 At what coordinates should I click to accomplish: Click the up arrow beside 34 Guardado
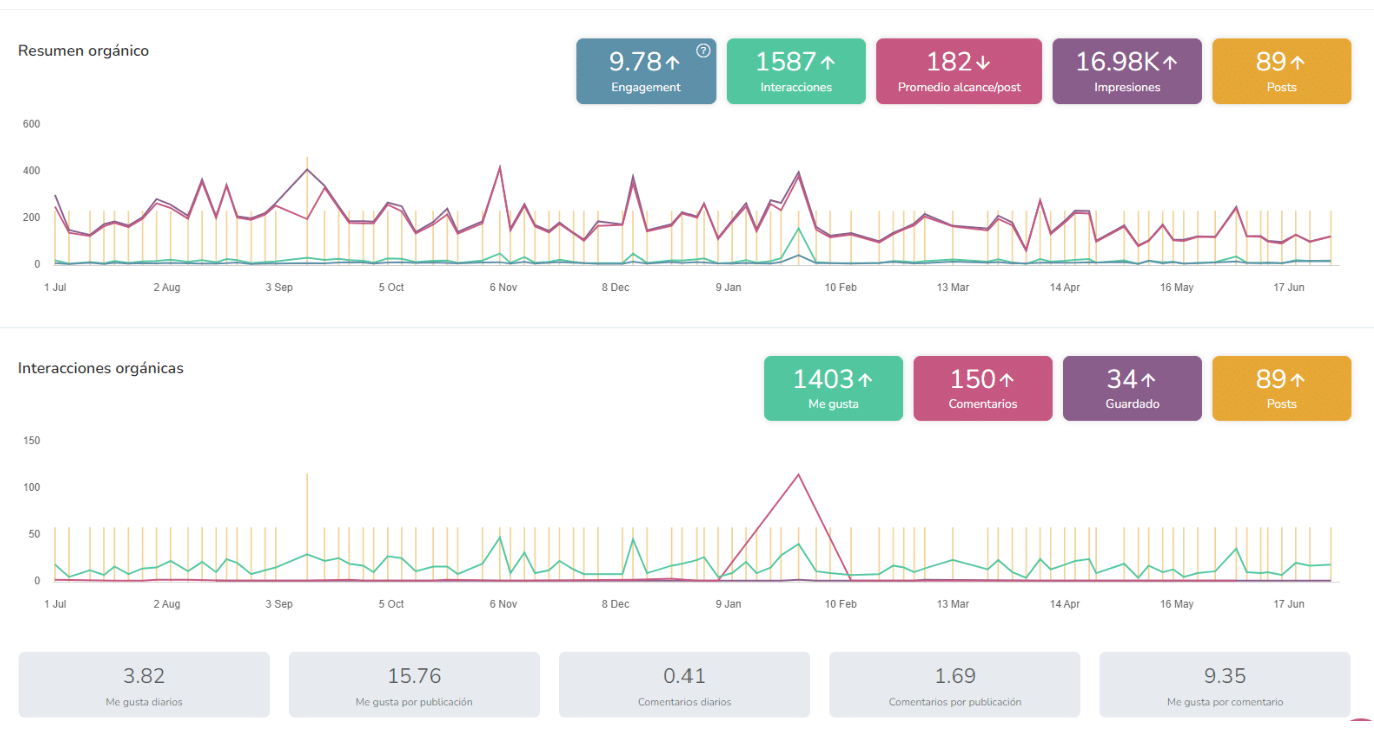click(x=1148, y=380)
